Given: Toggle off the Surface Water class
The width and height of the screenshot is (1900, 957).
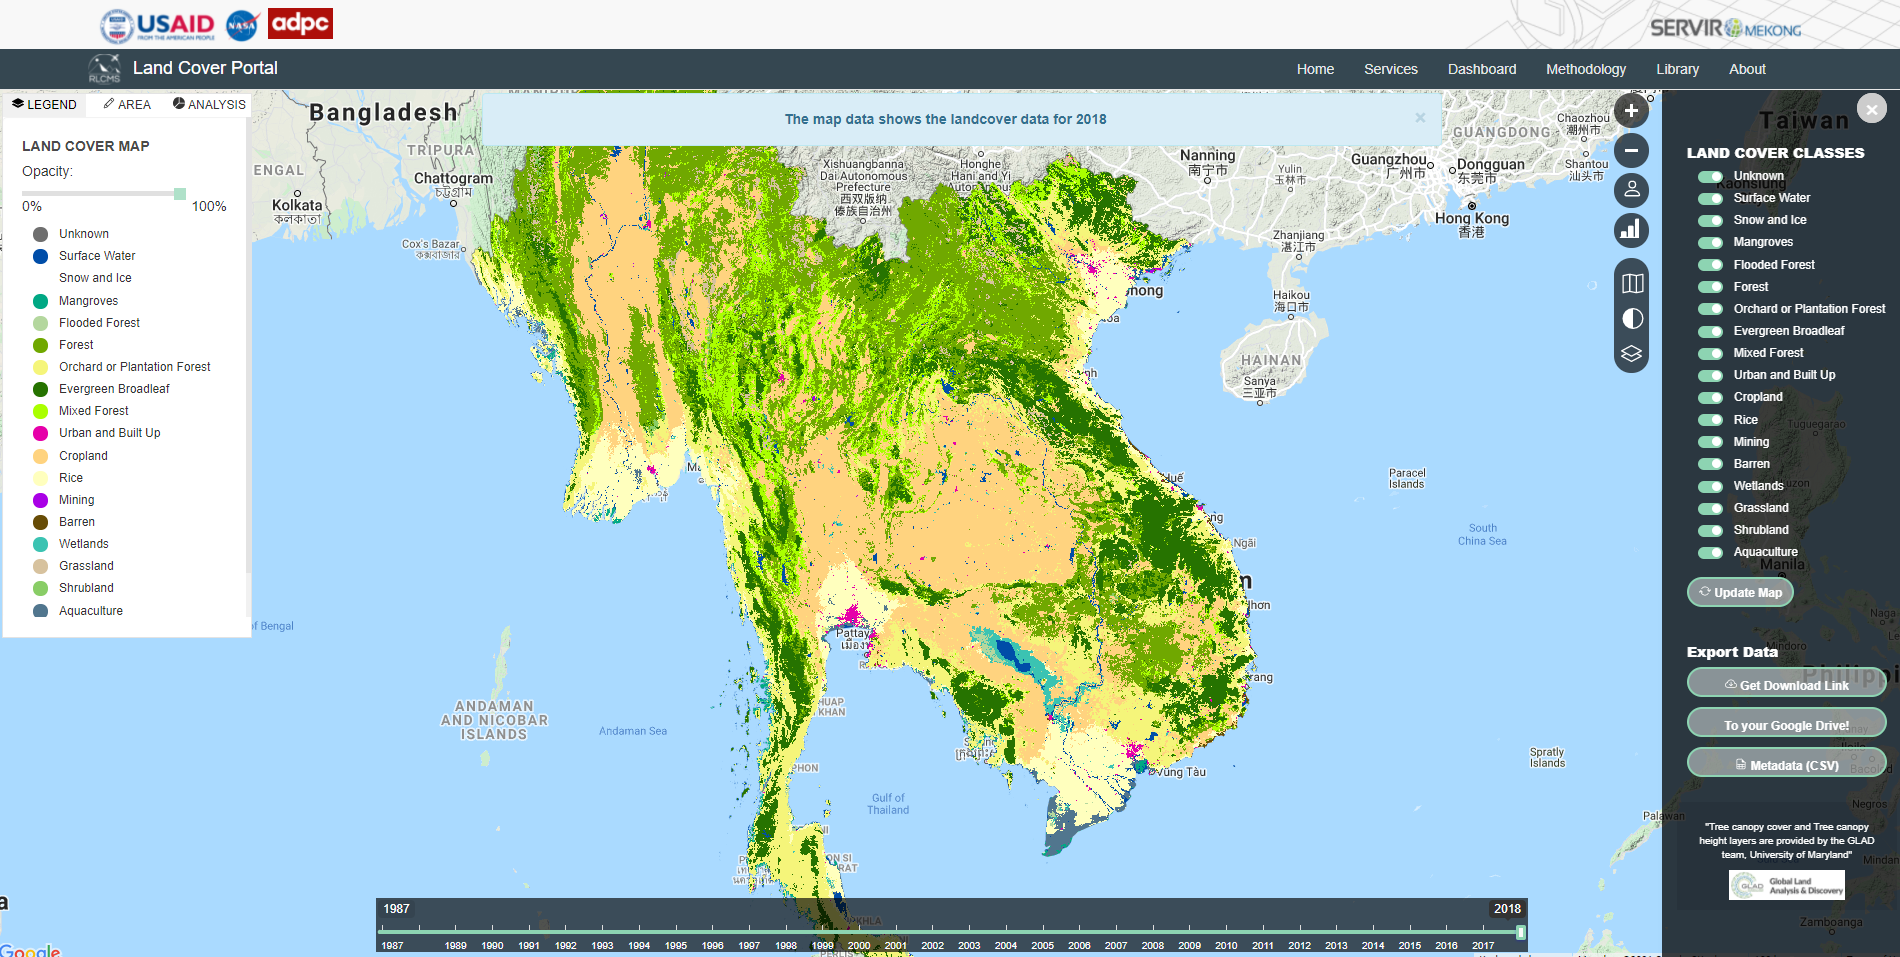Looking at the screenshot, I should pyautogui.click(x=1710, y=198).
